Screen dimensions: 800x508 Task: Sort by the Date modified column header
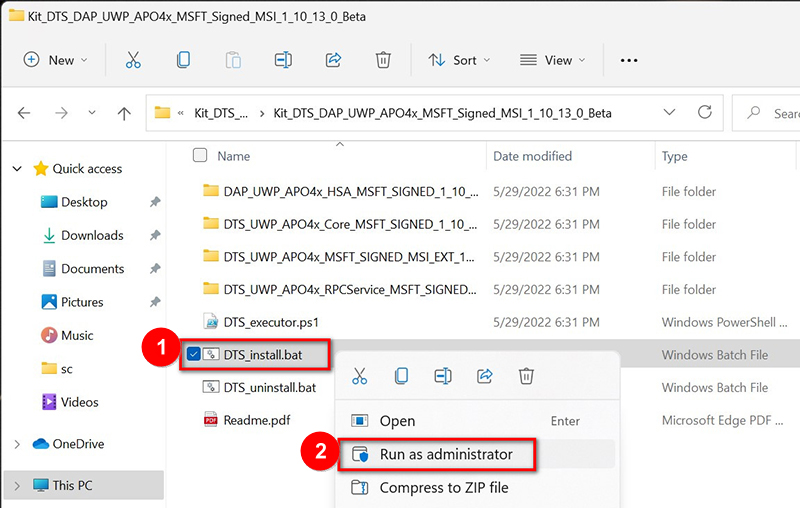(532, 156)
